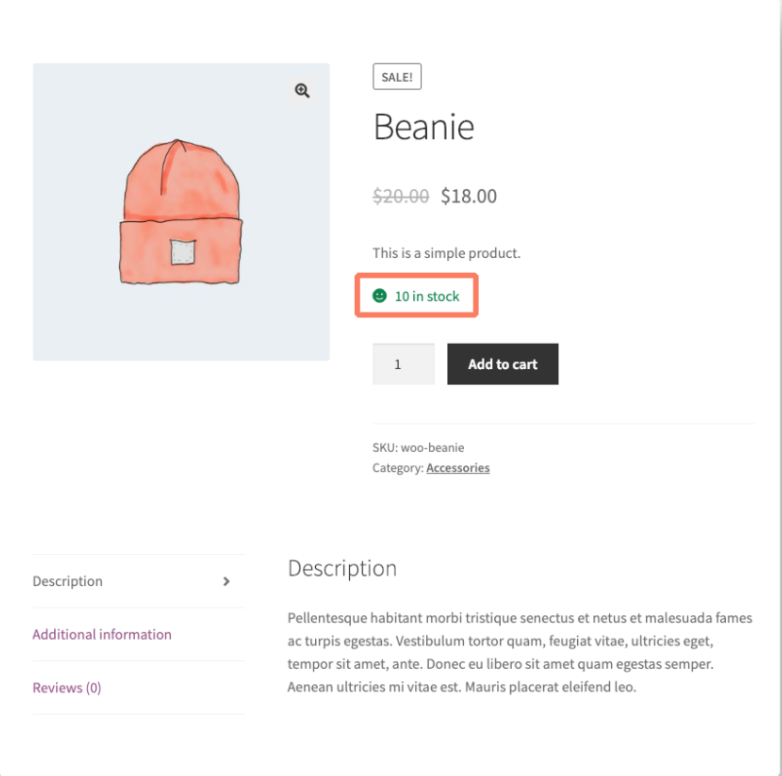Image resolution: width=782 pixels, height=776 pixels.
Task: Open the Reviews (0) tab
Action: (x=67, y=687)
